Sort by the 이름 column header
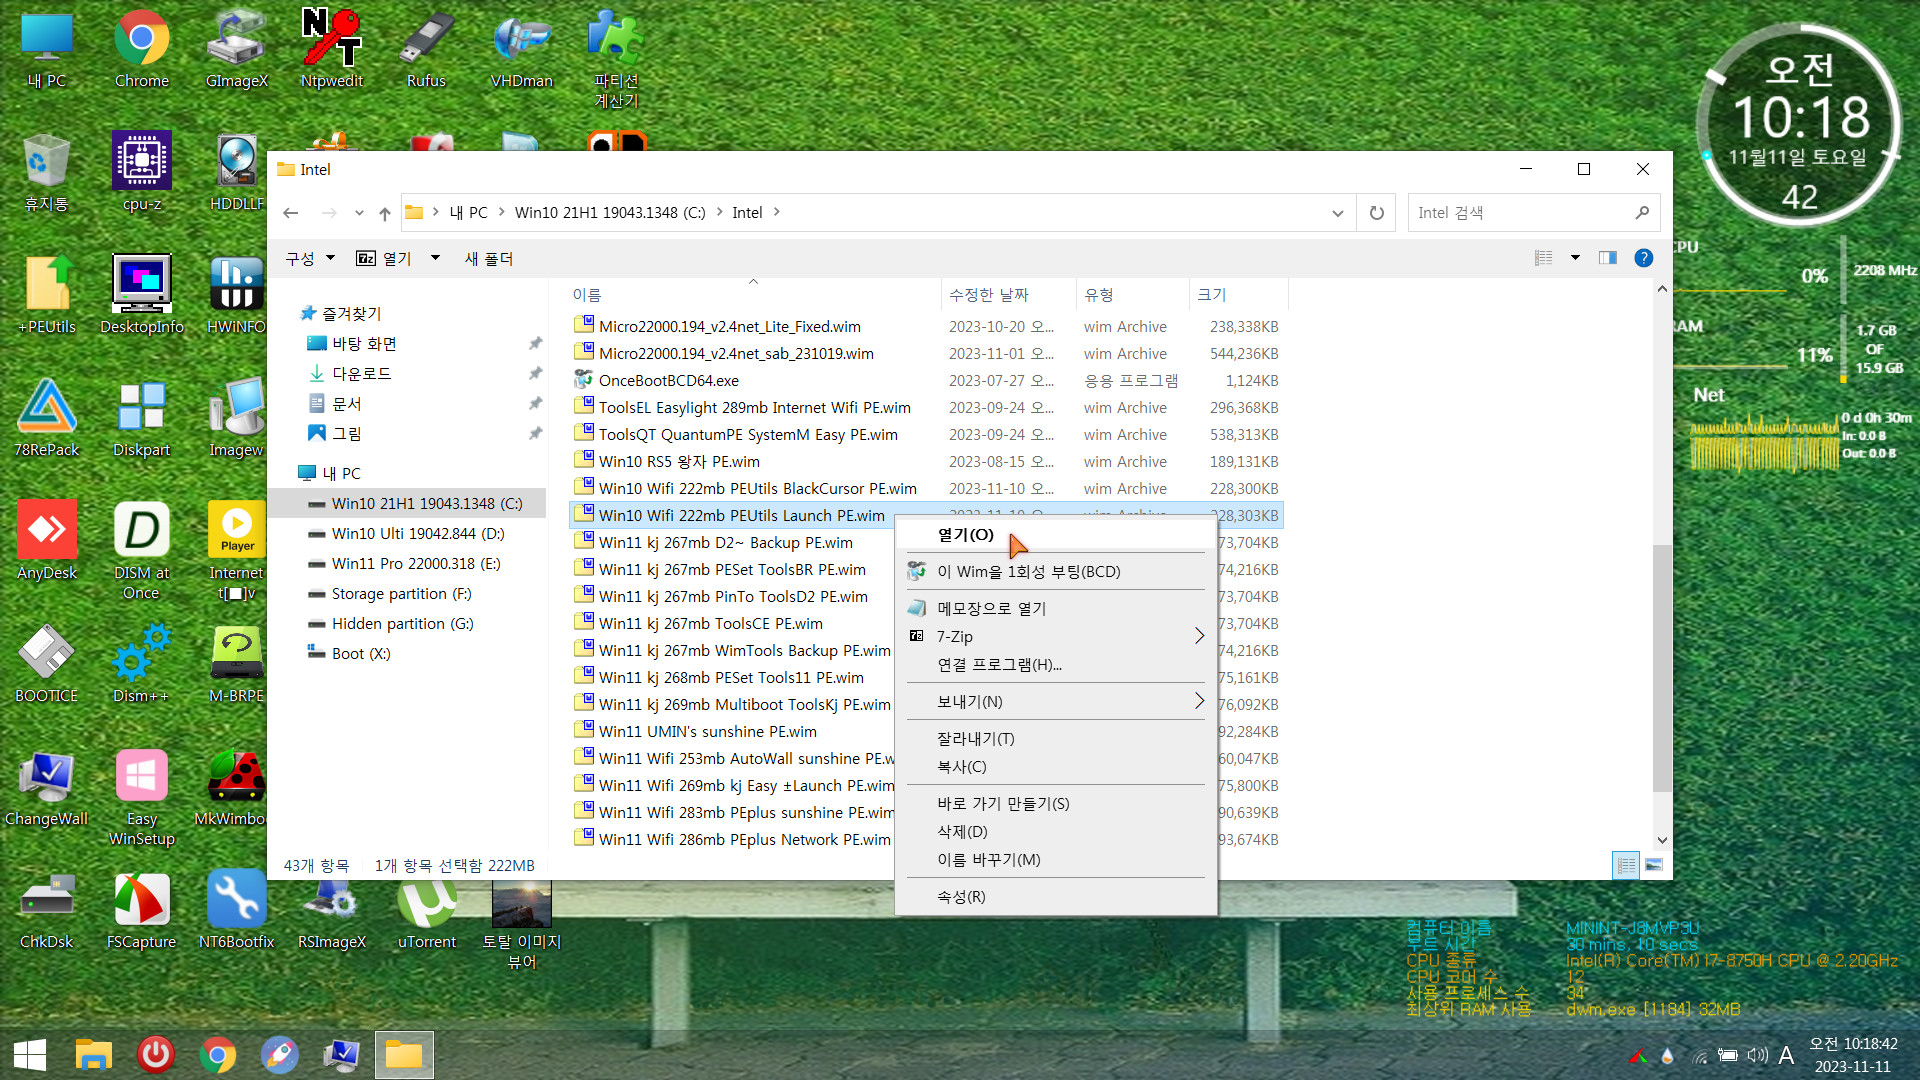 [755, 294]
